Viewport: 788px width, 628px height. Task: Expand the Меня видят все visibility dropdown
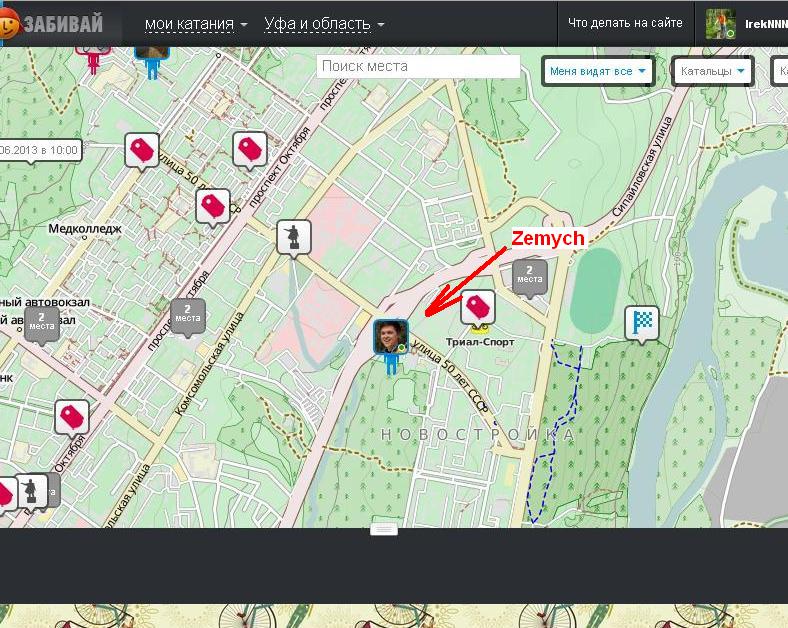click(598, 71)
